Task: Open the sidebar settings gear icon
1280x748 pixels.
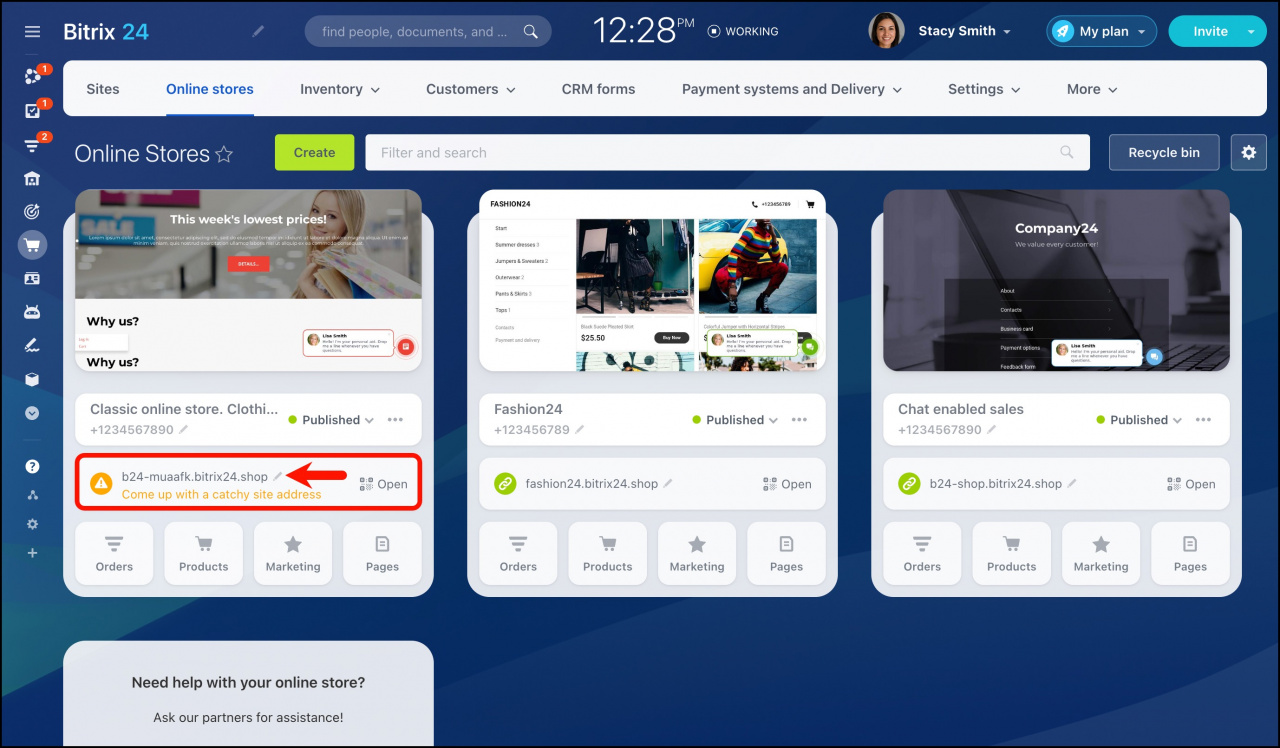Action: [x=32, y=524]
